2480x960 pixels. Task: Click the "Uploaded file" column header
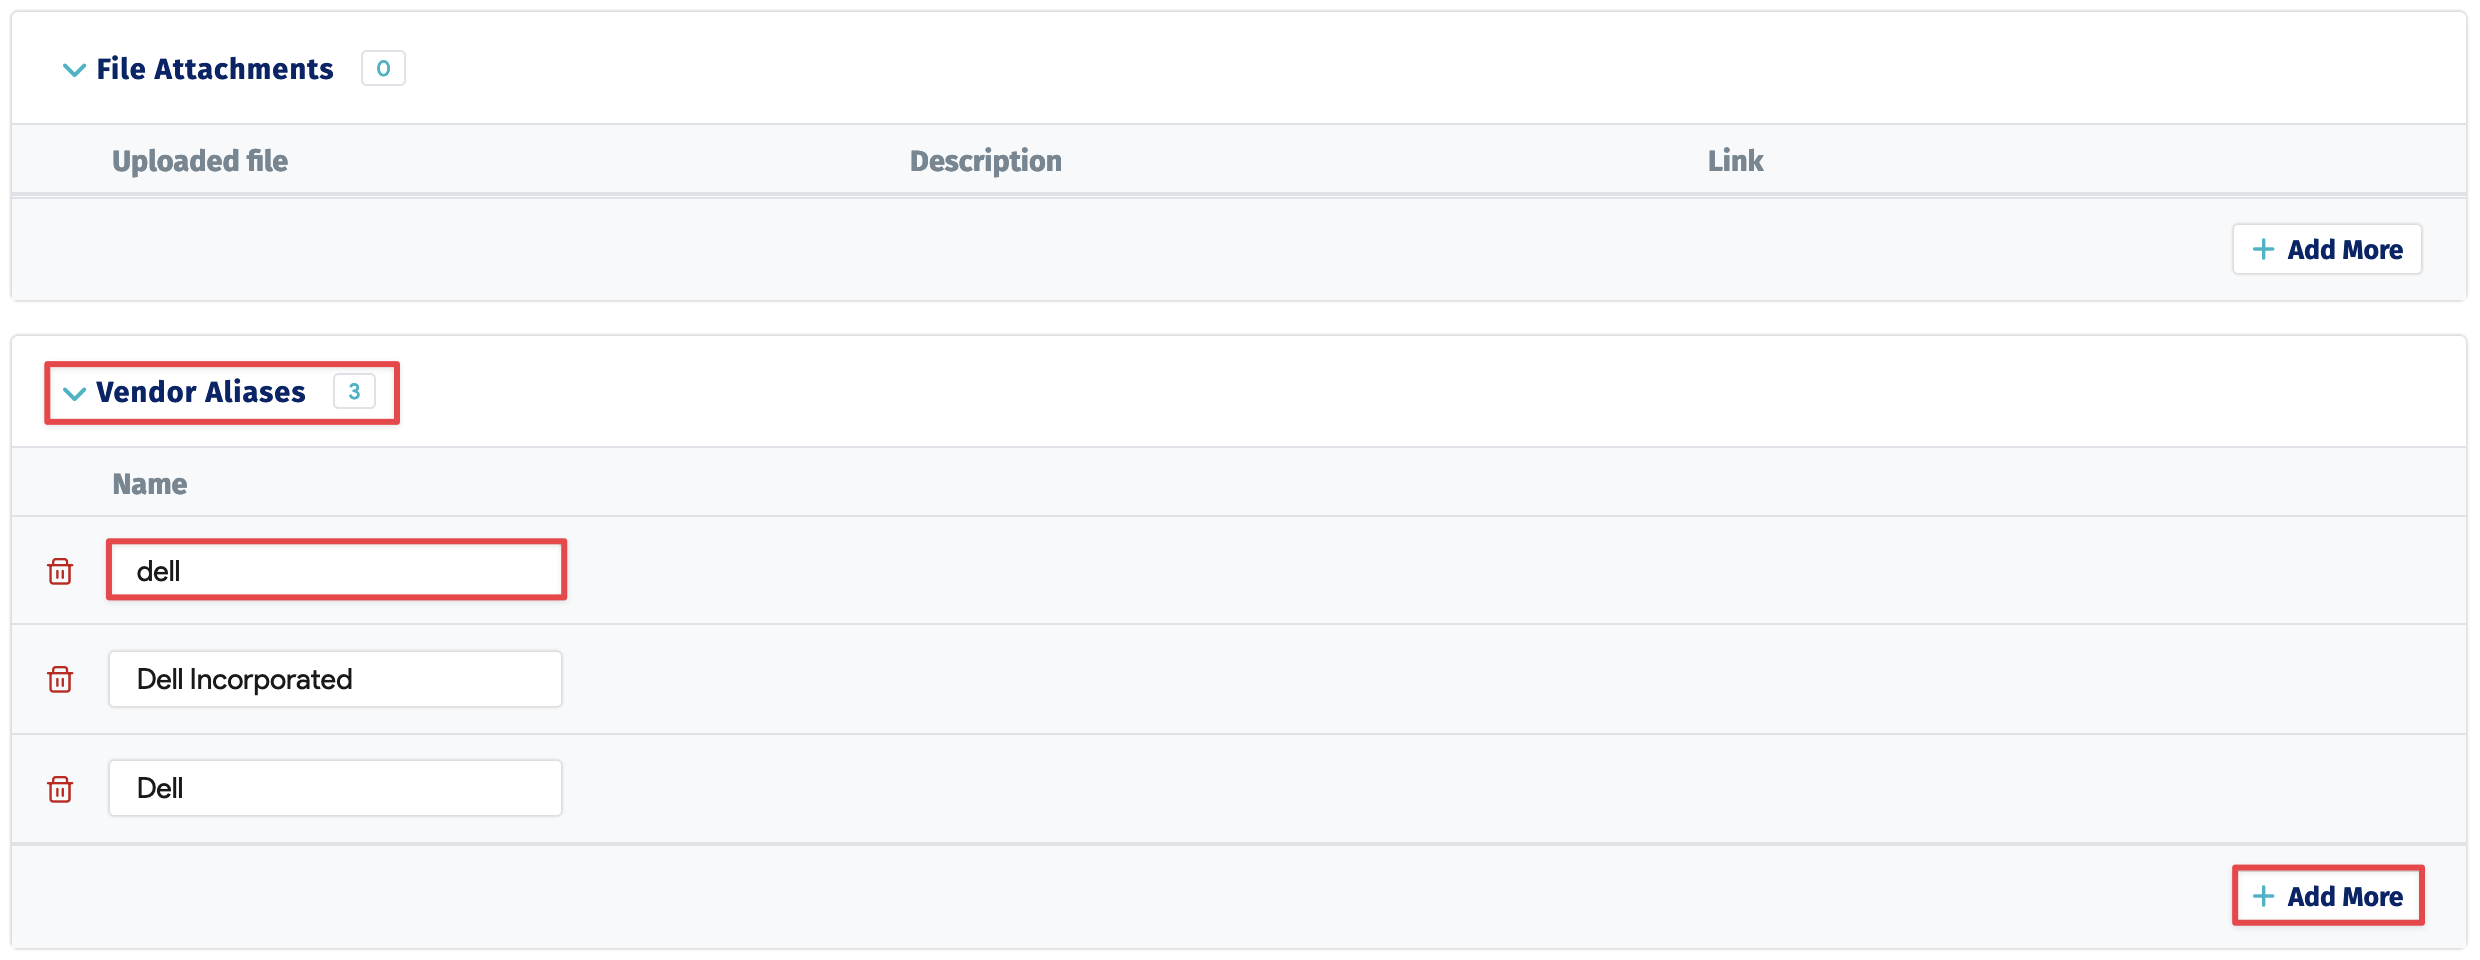[x=200, y=161]
